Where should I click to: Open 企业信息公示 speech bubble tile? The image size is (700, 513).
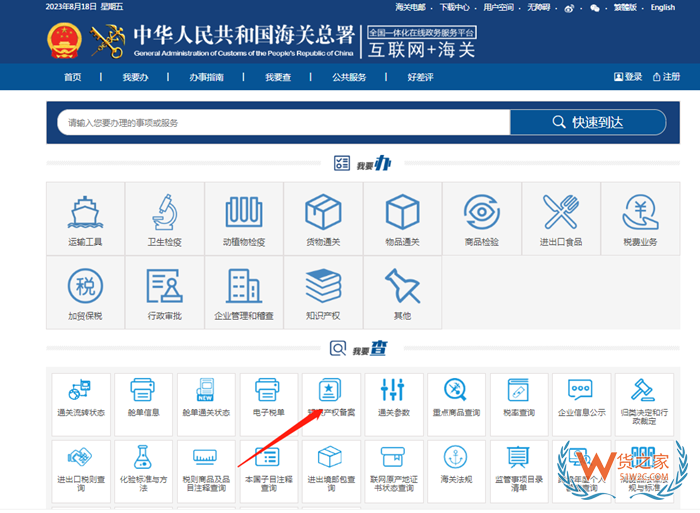pyautogui.click(x=581, y=405)
